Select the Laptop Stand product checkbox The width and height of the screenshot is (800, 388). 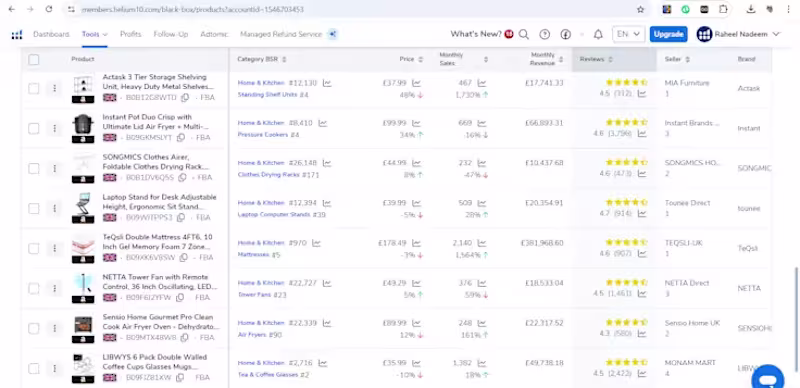pyautogui.click(x=34, y=208)
